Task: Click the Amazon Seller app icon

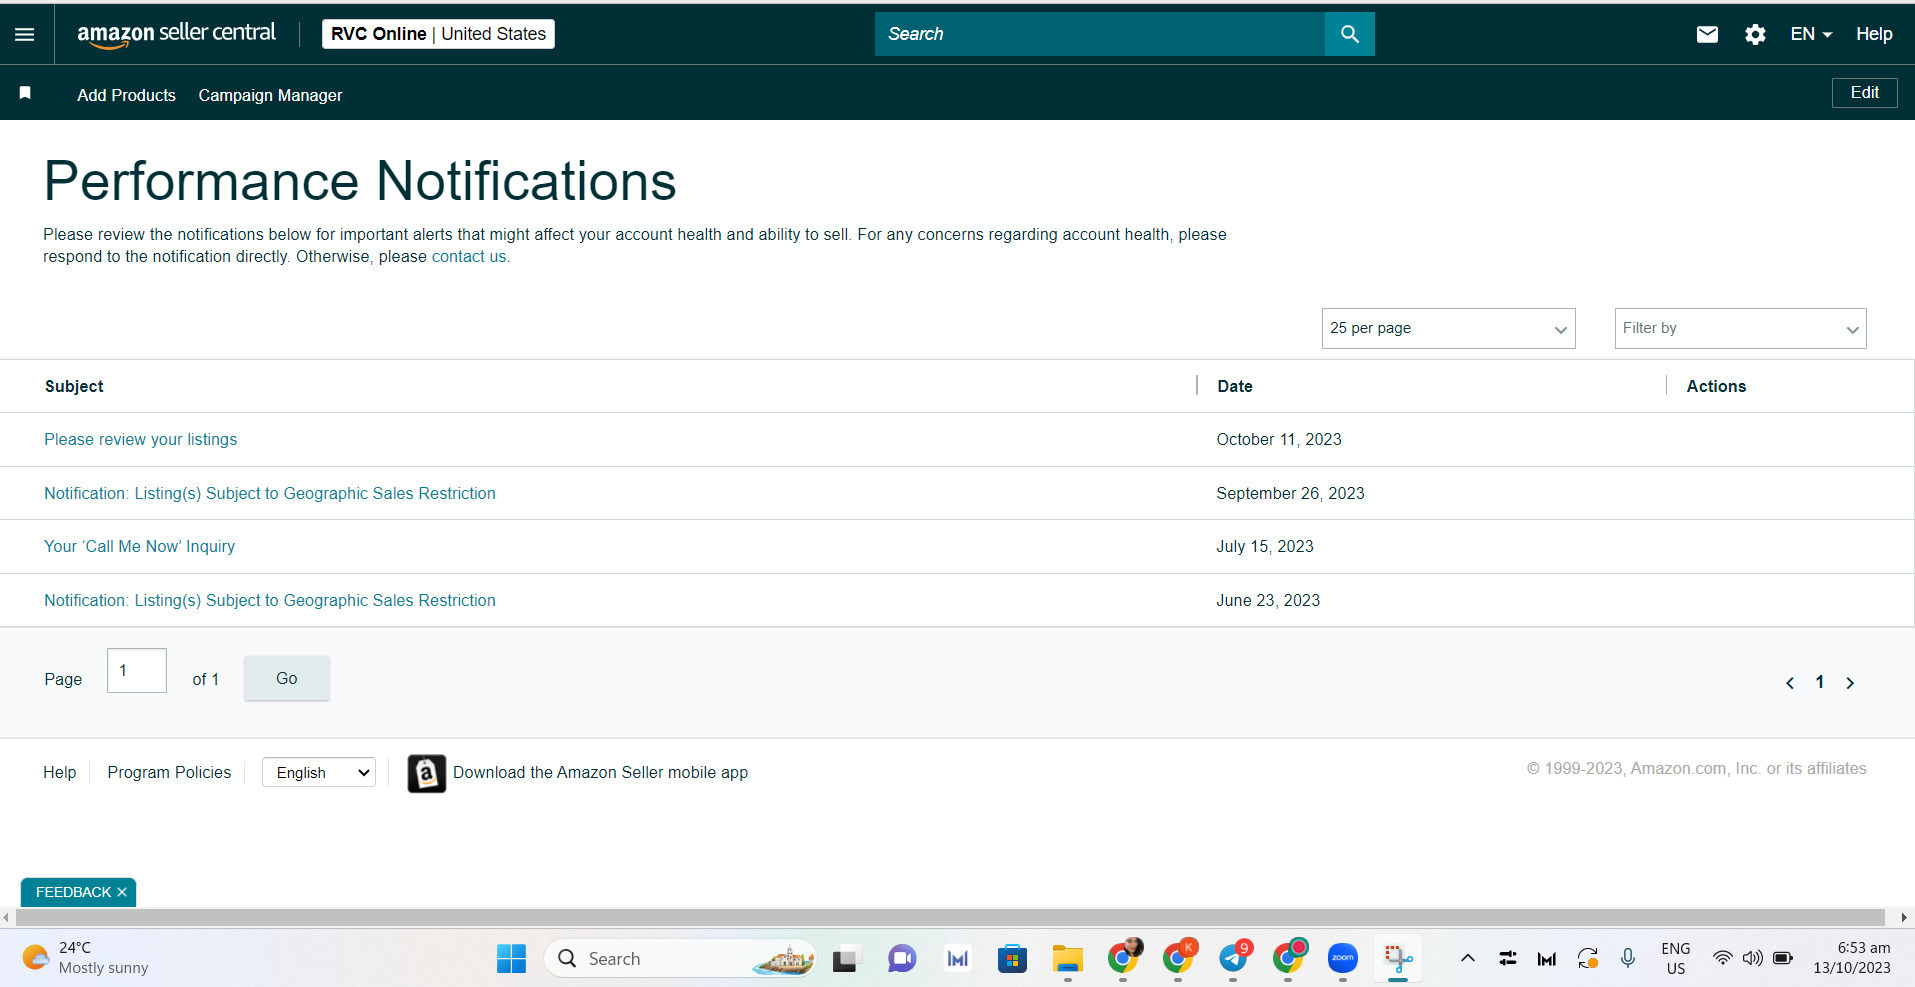Action: pos(427,773)
